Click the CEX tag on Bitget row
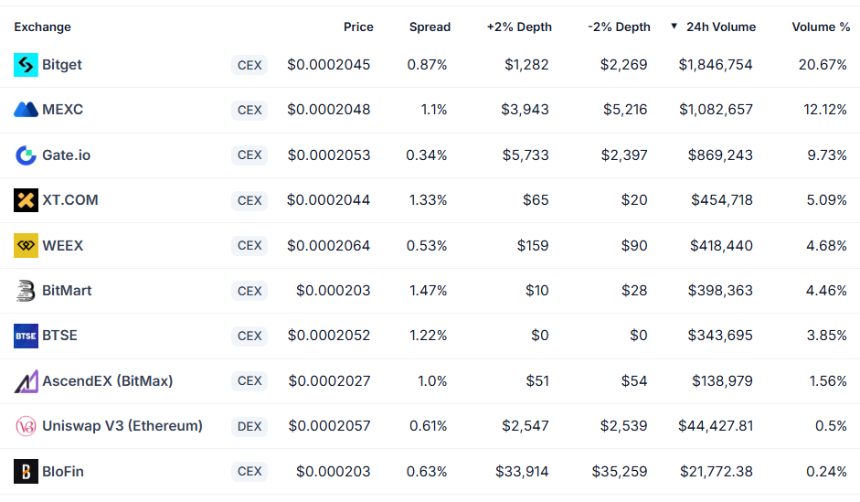Image resolution: width=860 pixels, height=502 pixels. click(x=250, y=65)
